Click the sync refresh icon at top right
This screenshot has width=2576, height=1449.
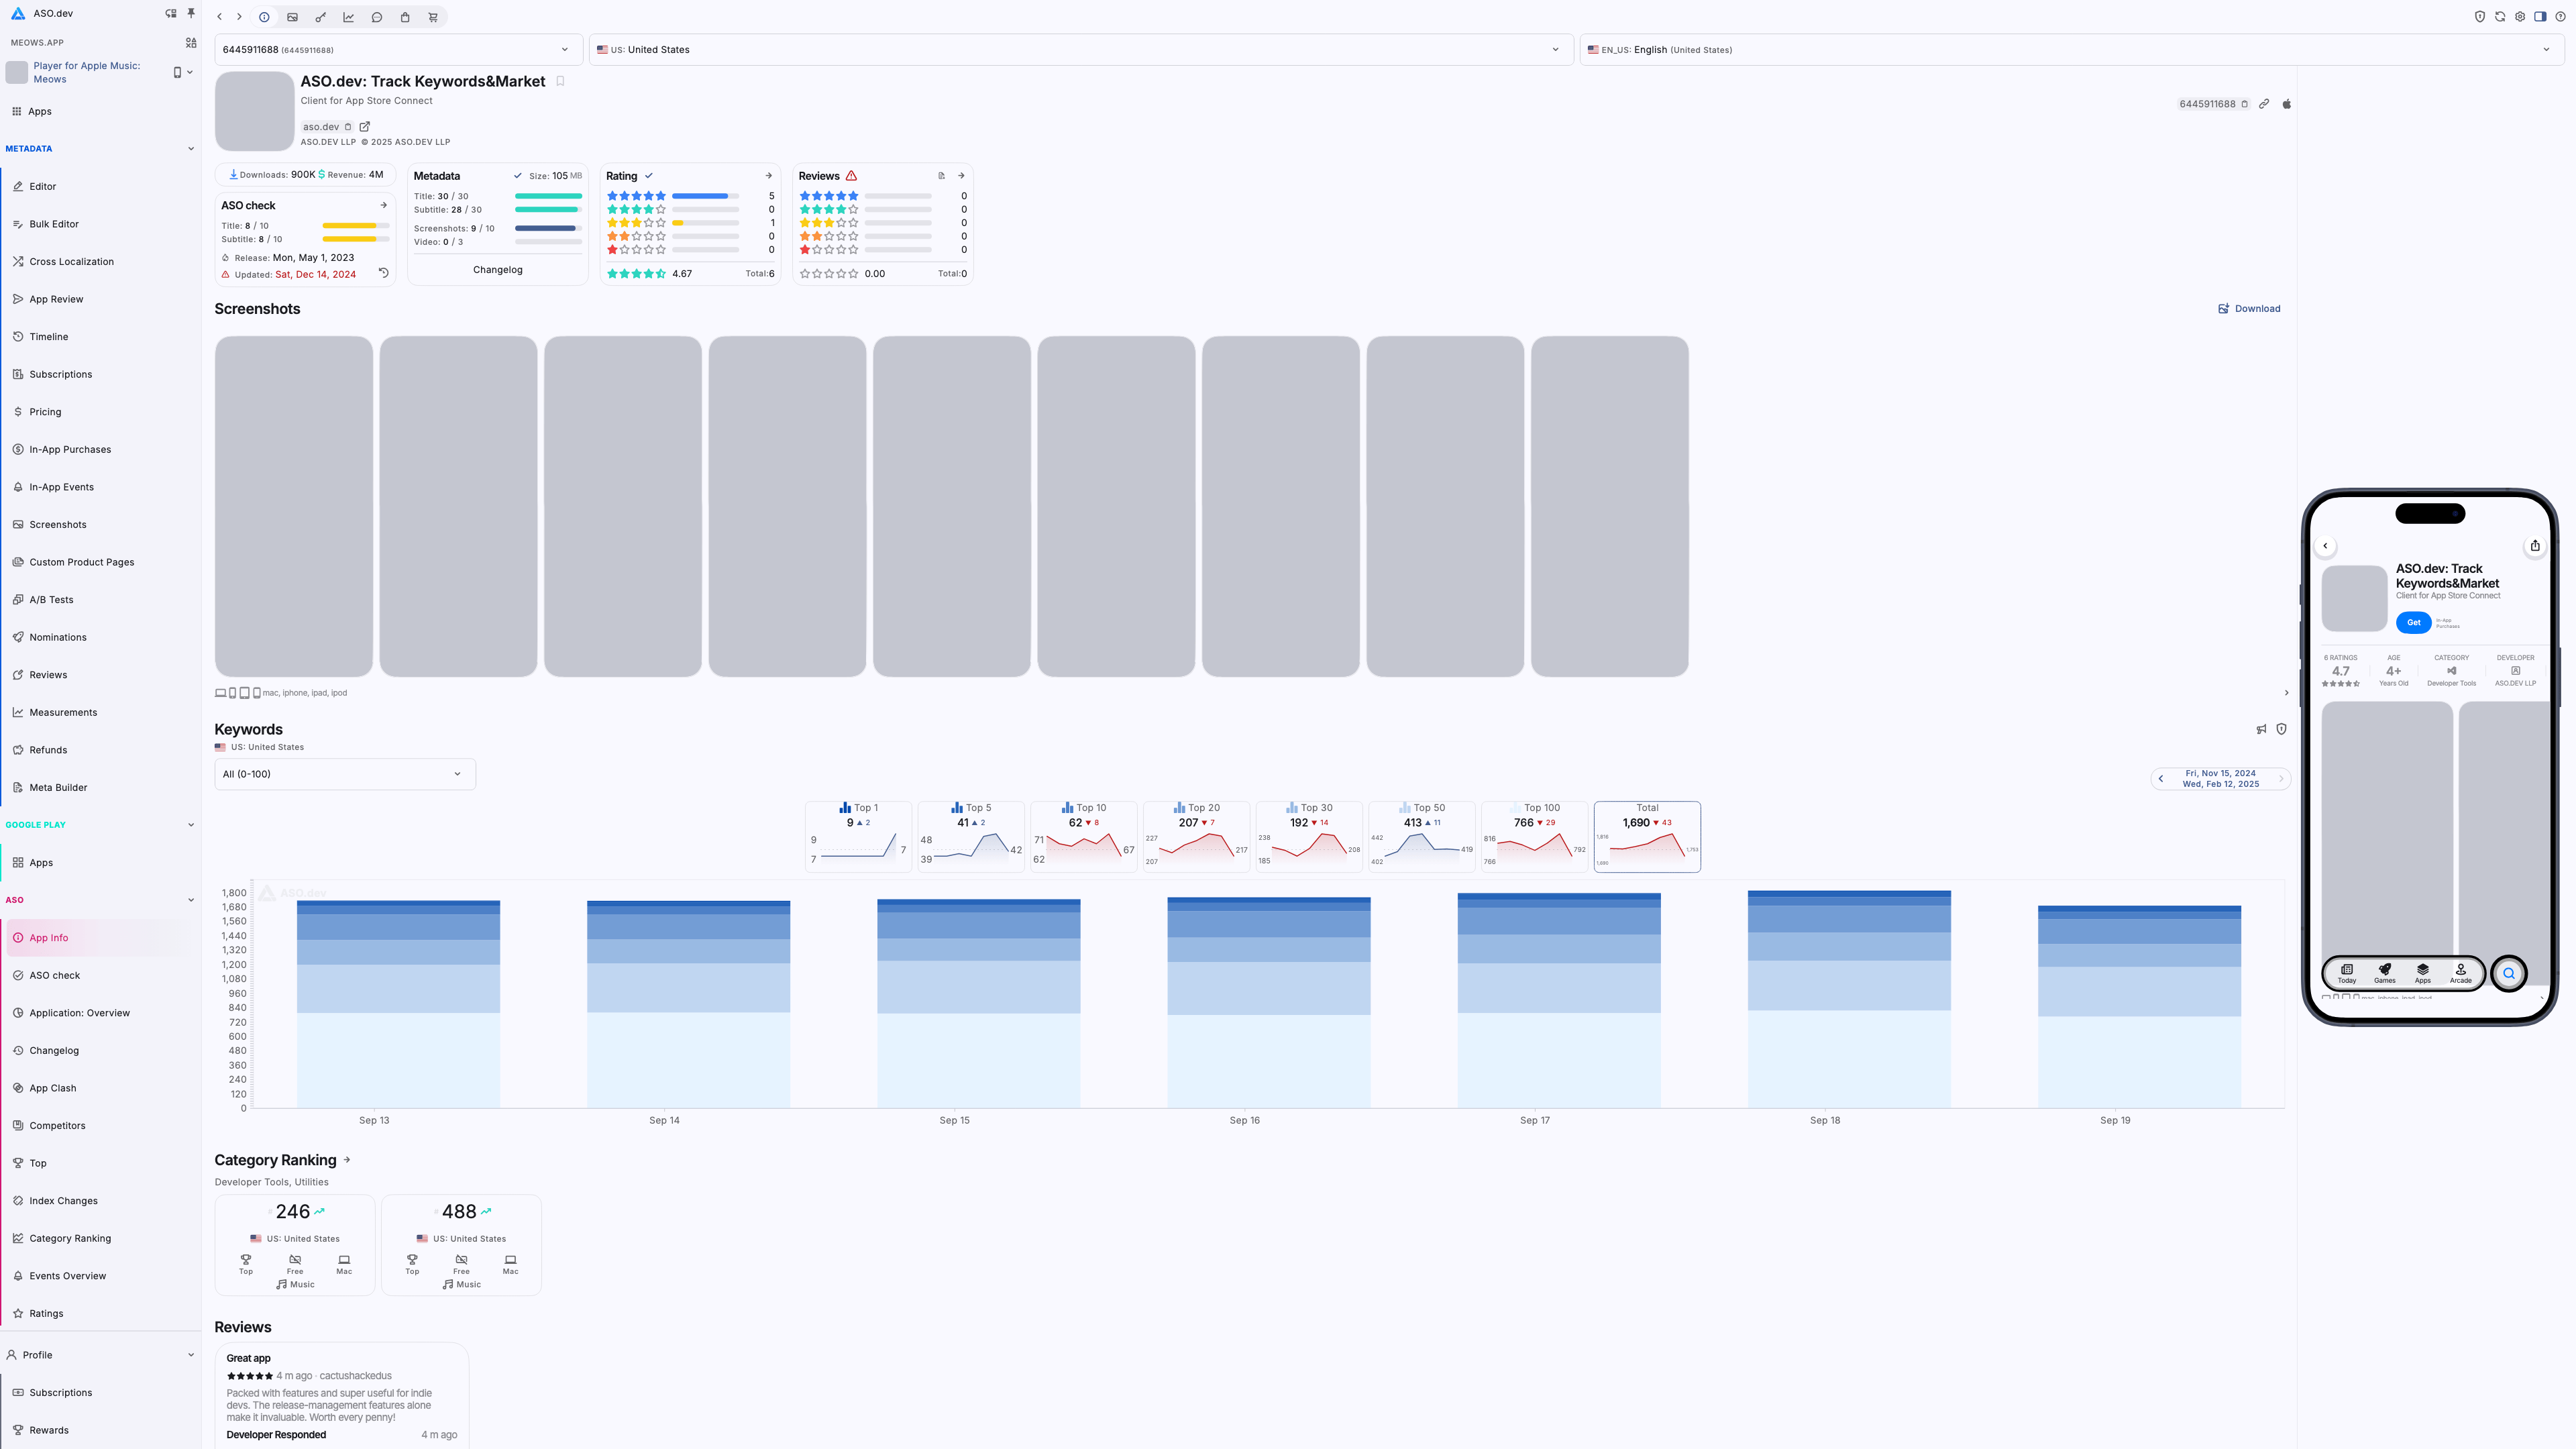(2500, 17)
